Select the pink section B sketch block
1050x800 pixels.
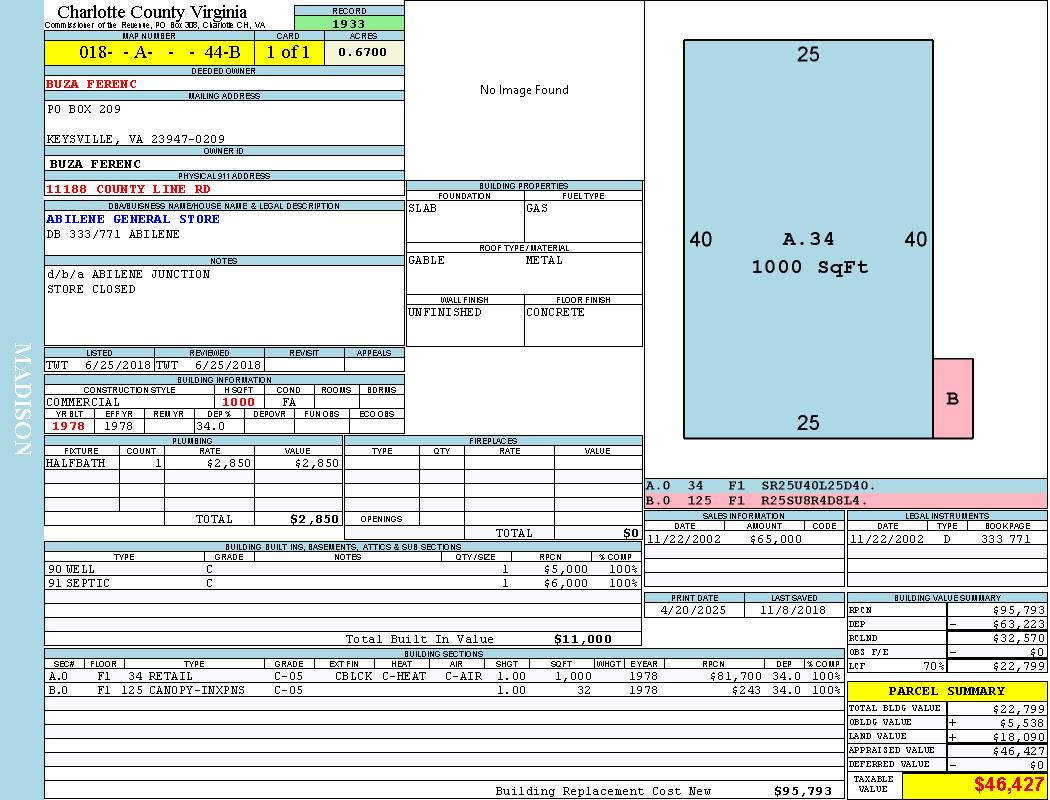(x=952, y=398)
